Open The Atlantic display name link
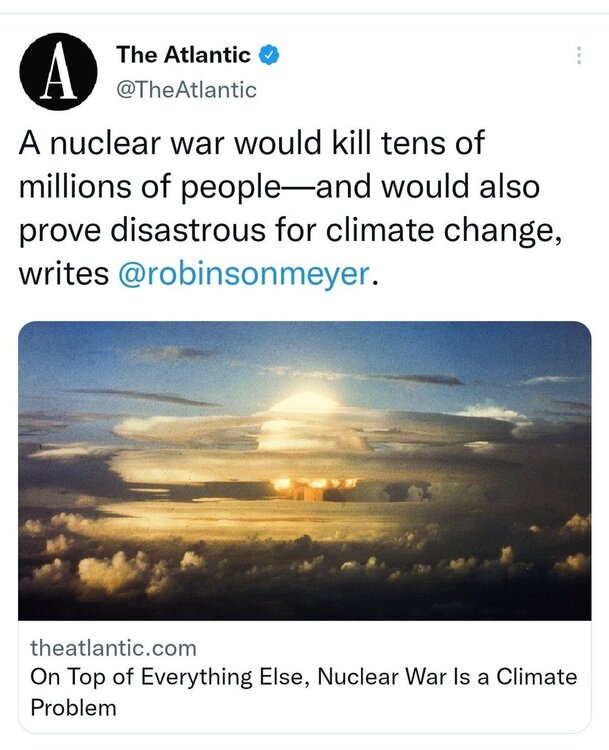This screenshot has height=750, width=609. click(185, 54)
